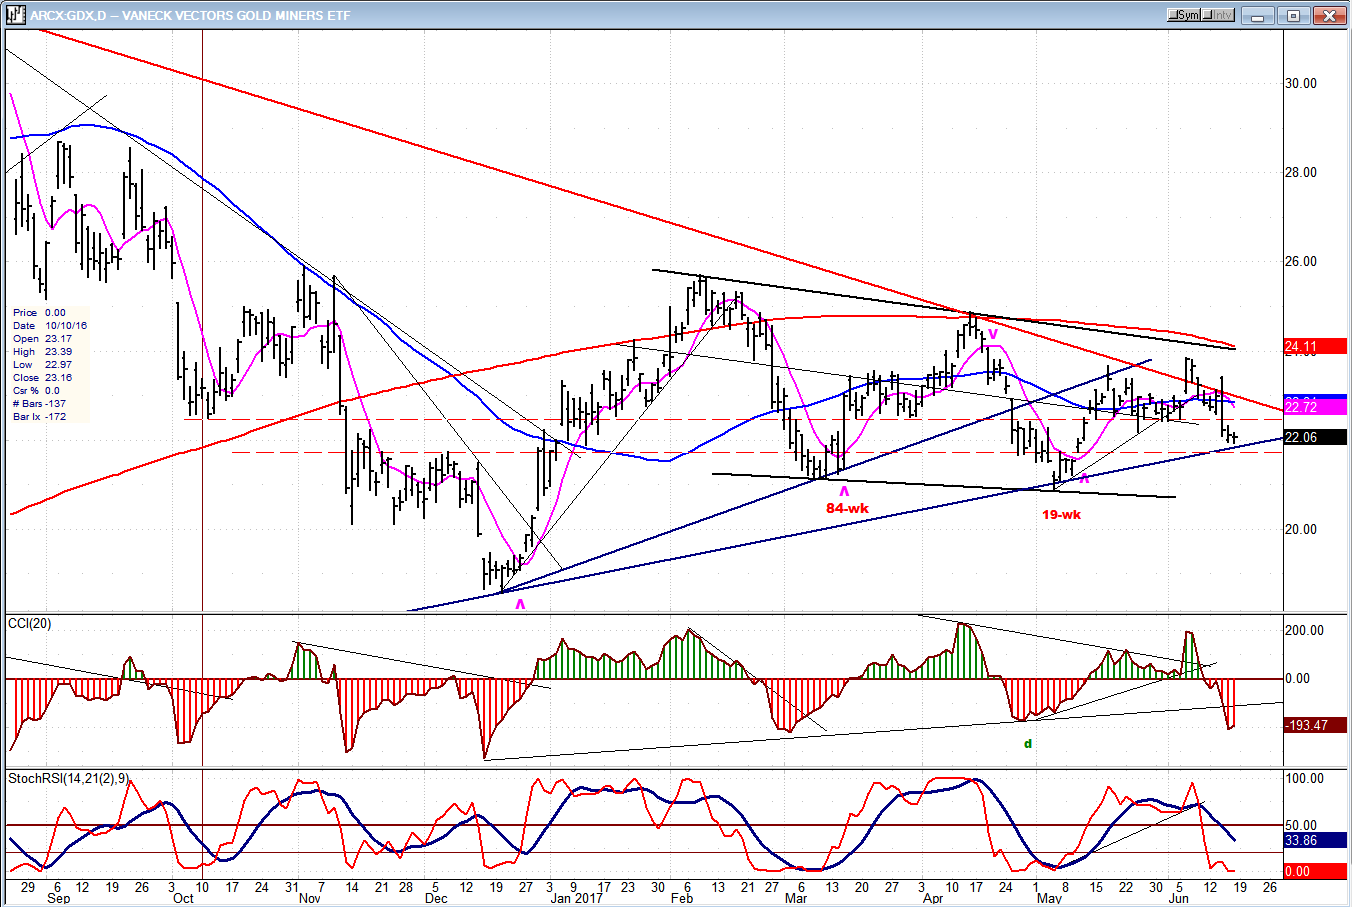The height and width of the screenshot is (907, 1352).
Task: Click the magenta v marker at April peak
Action: pos(993,333)
